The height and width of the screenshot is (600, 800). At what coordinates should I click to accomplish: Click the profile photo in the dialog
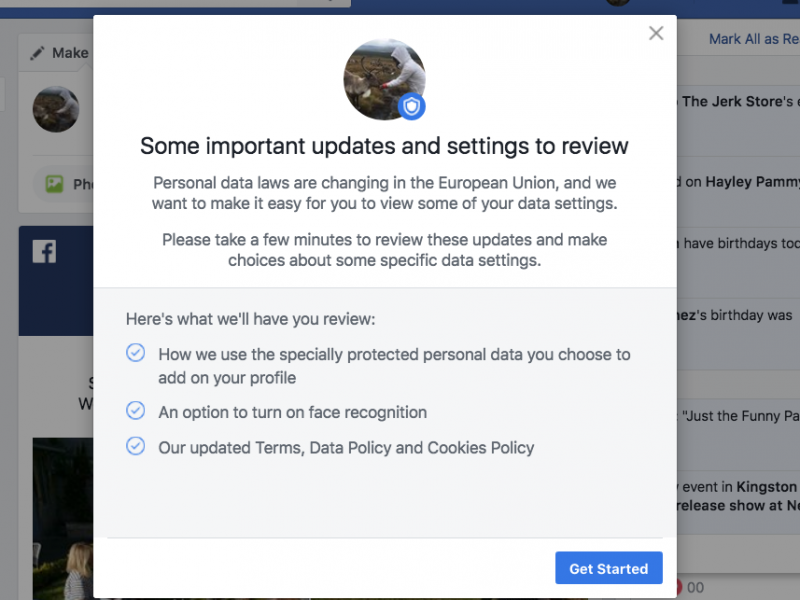pos(384,79)
